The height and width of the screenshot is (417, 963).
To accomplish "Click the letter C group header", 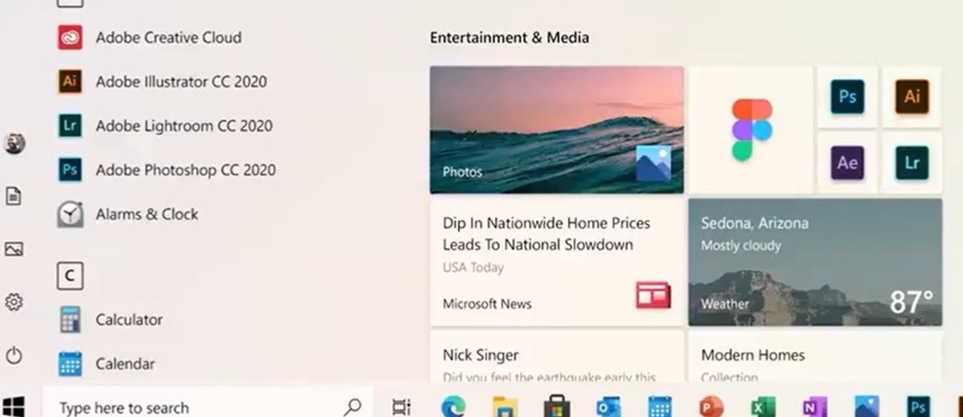I will point(70,276).
